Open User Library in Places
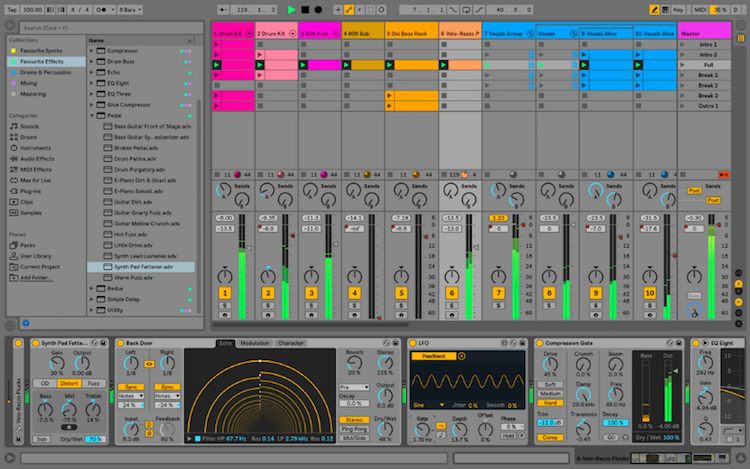Viewport: 750px width, 469px height. pyautogui.click(x=35, y=256)
